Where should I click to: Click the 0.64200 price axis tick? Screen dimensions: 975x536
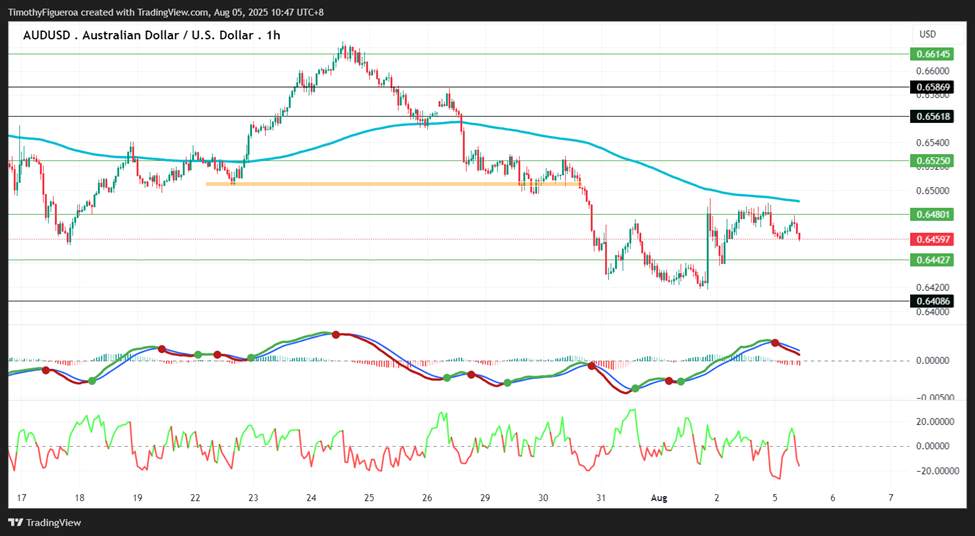pos(933,288)
